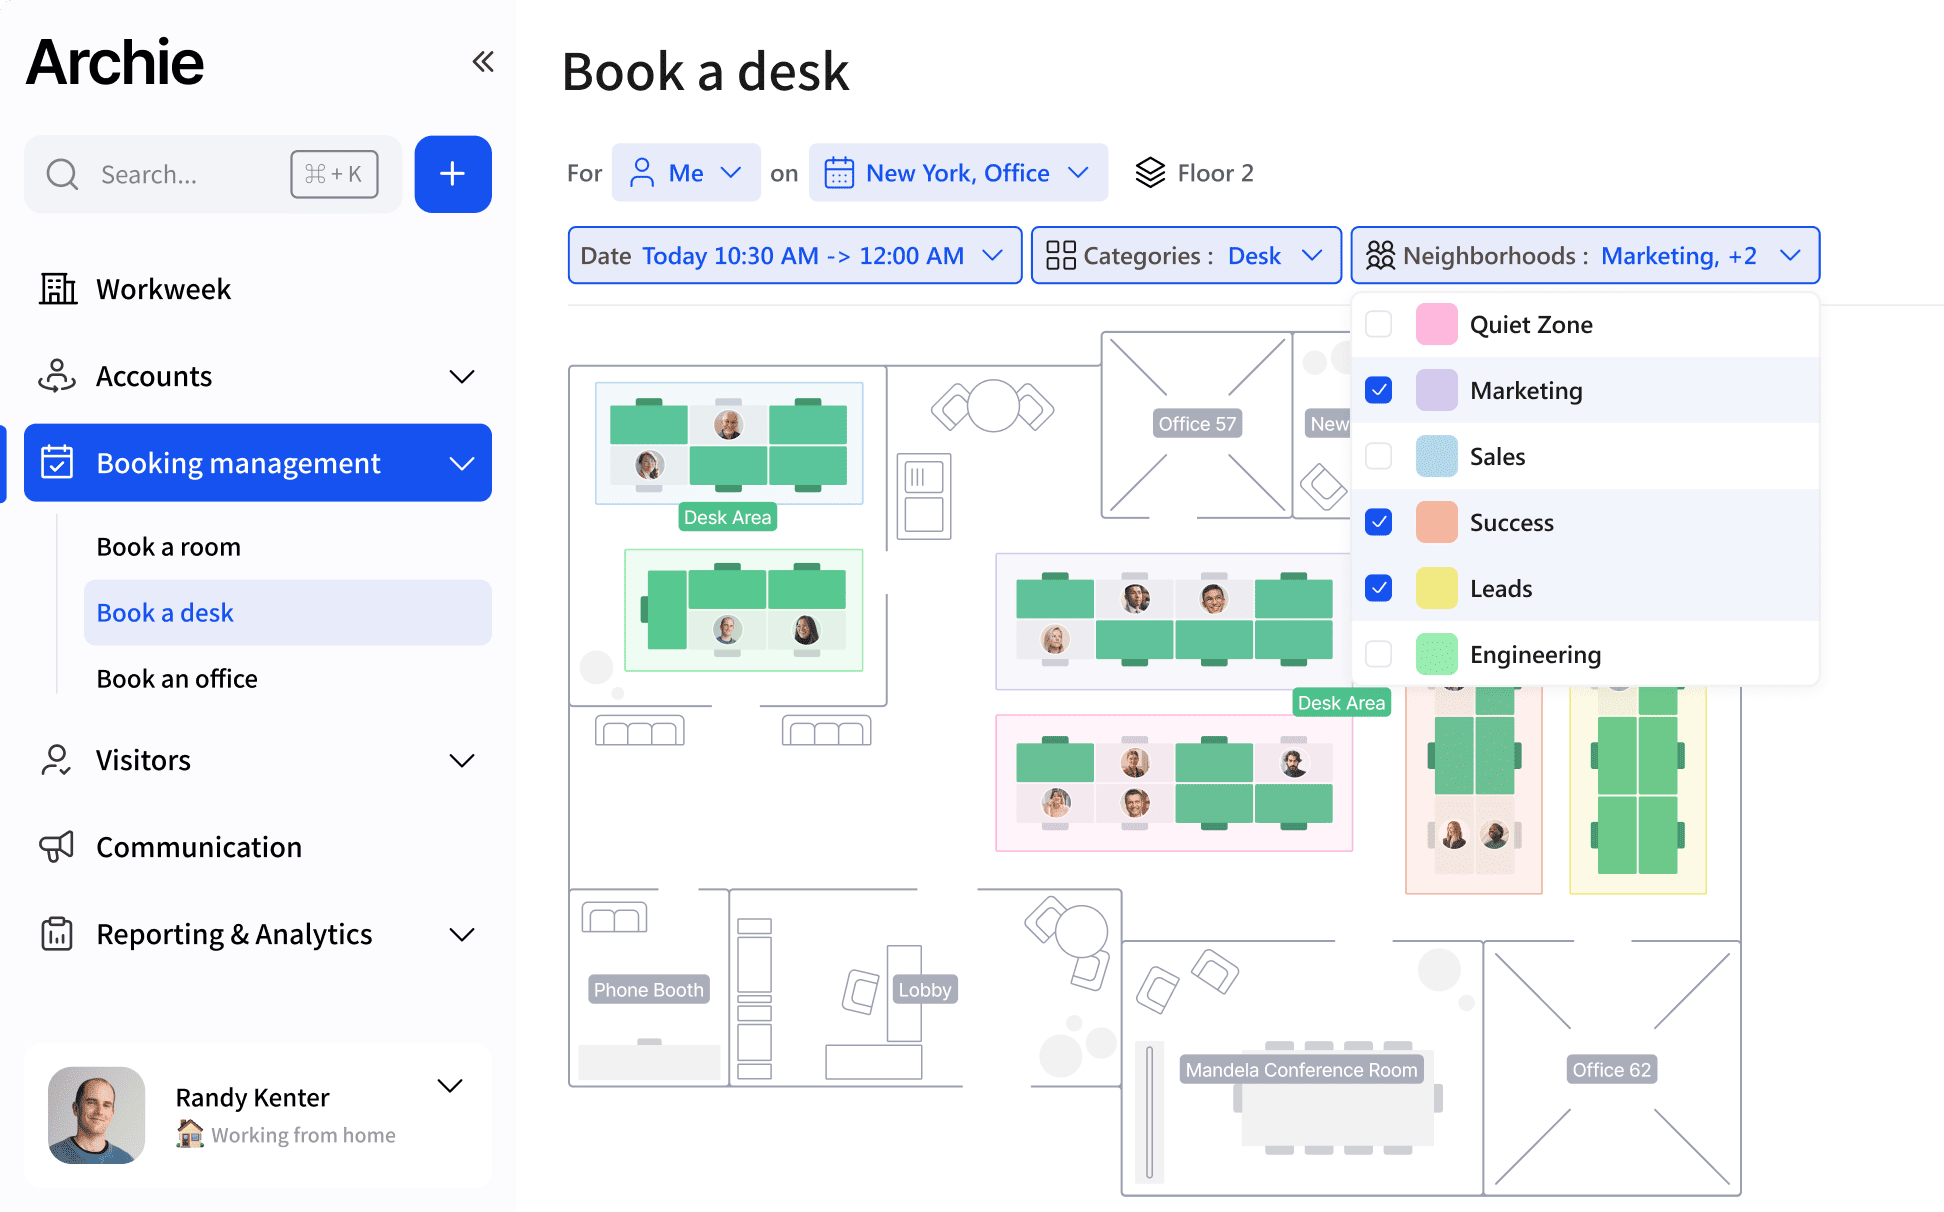The height and width of the screenshot is (1212, 1944).
Task: Toggle the Quiet Zone checkbox
Action: click(x=1379, y=324)
